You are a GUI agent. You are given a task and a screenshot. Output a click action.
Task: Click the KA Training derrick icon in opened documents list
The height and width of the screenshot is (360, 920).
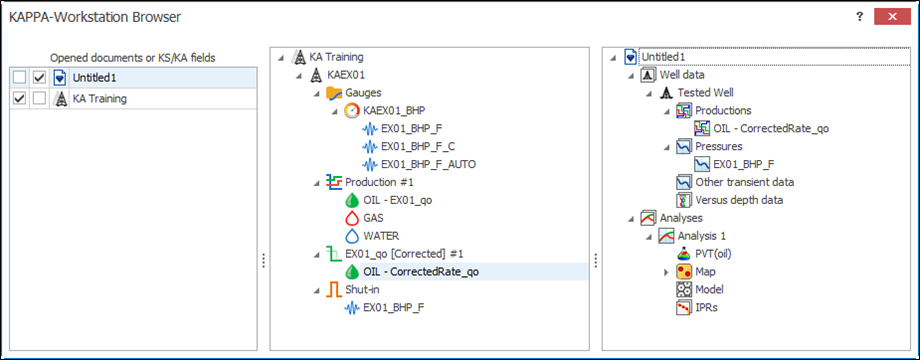[59, 99]
